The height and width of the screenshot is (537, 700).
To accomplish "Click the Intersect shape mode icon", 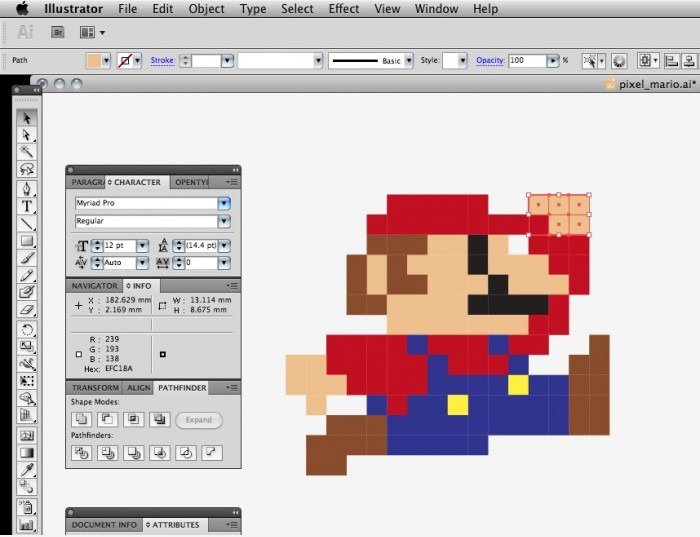I will click(x=133, y=419).
